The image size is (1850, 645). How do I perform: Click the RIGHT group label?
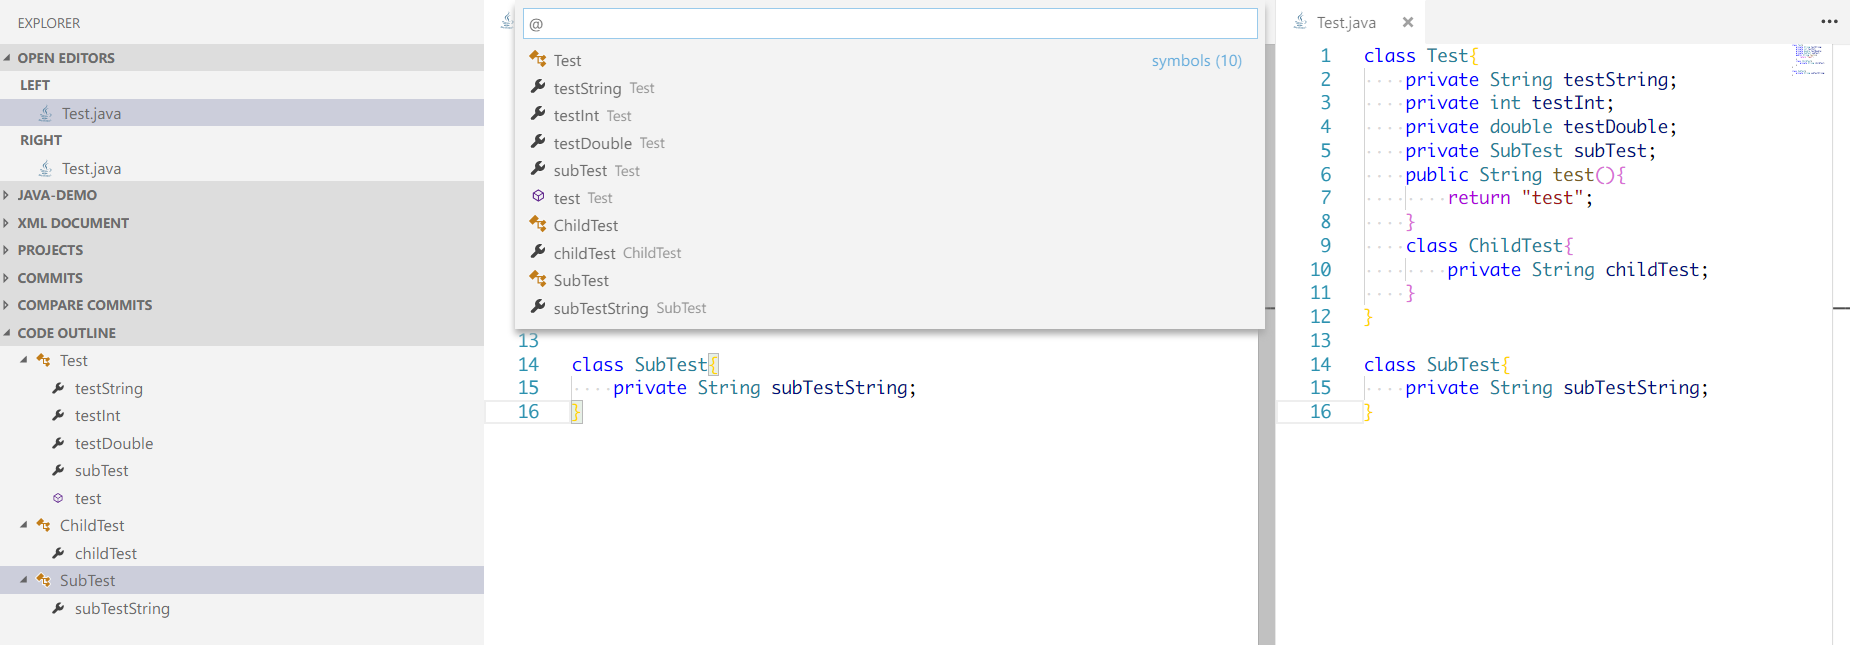(41, 140)
